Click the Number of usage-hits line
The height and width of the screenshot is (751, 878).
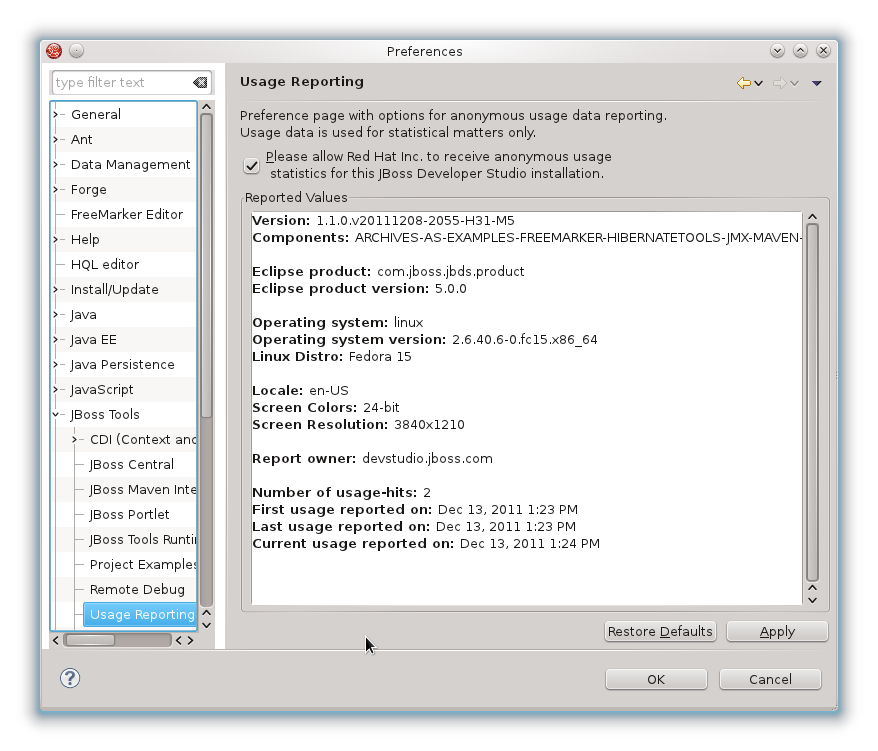(x=342, y=493)
